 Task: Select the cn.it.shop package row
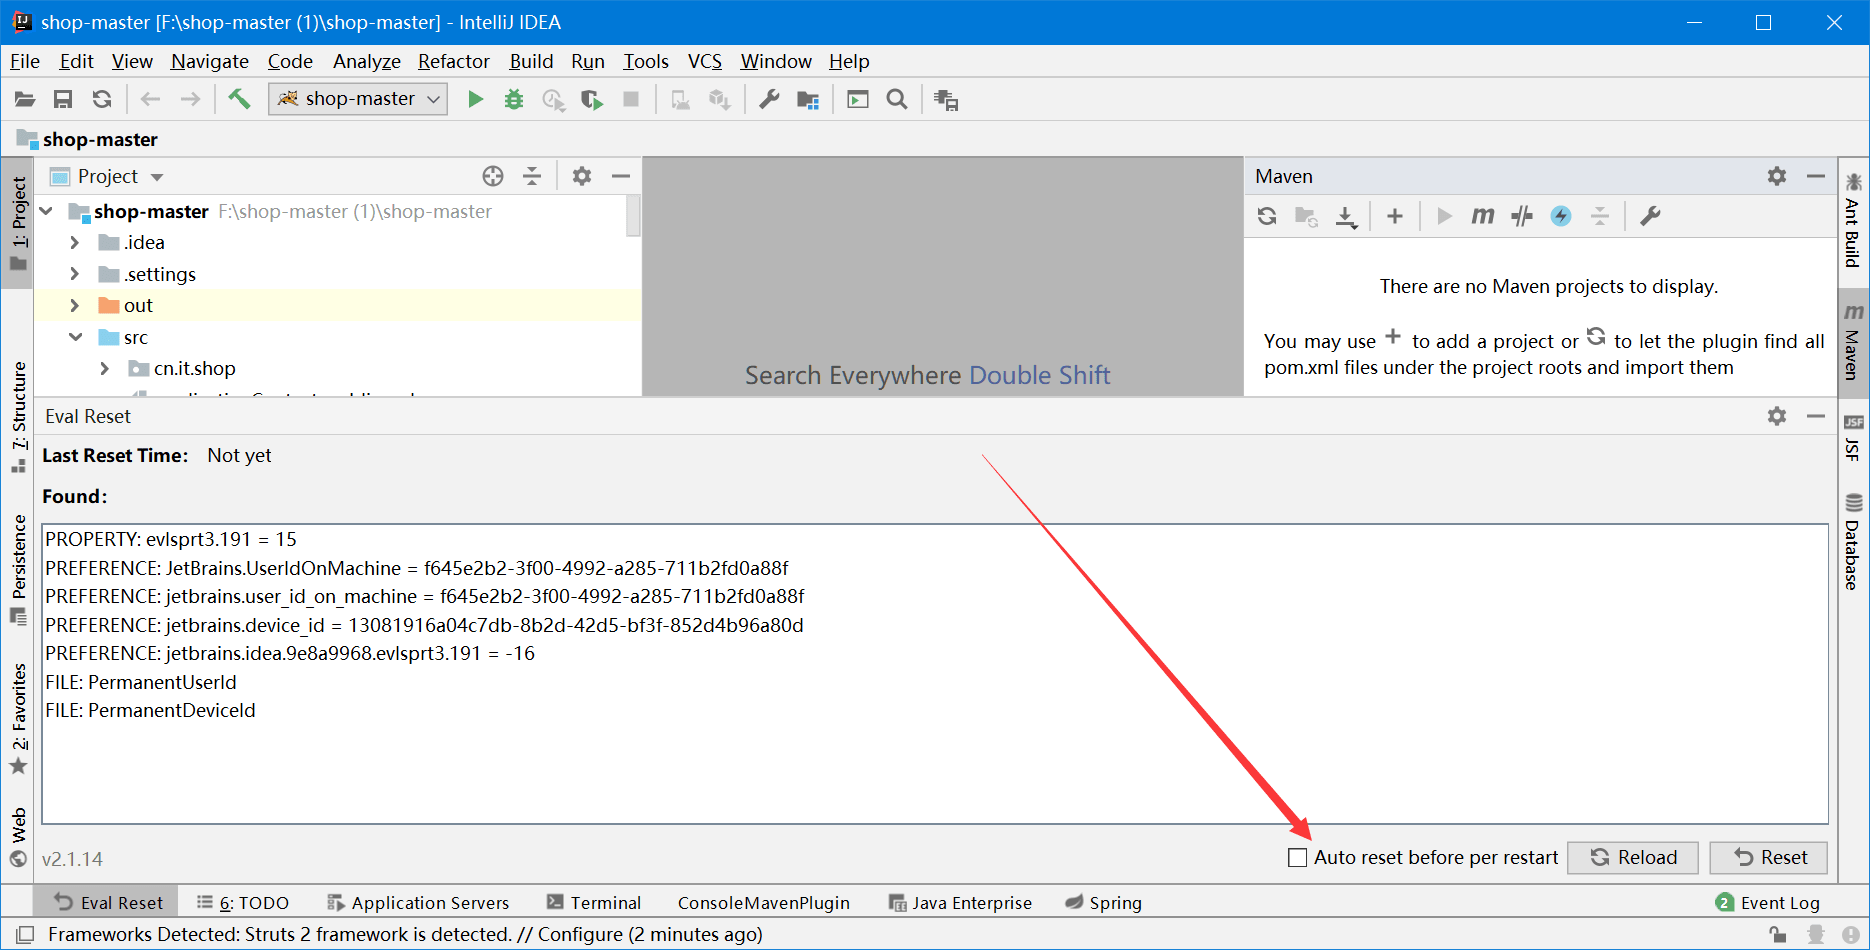tap(338, 369)
